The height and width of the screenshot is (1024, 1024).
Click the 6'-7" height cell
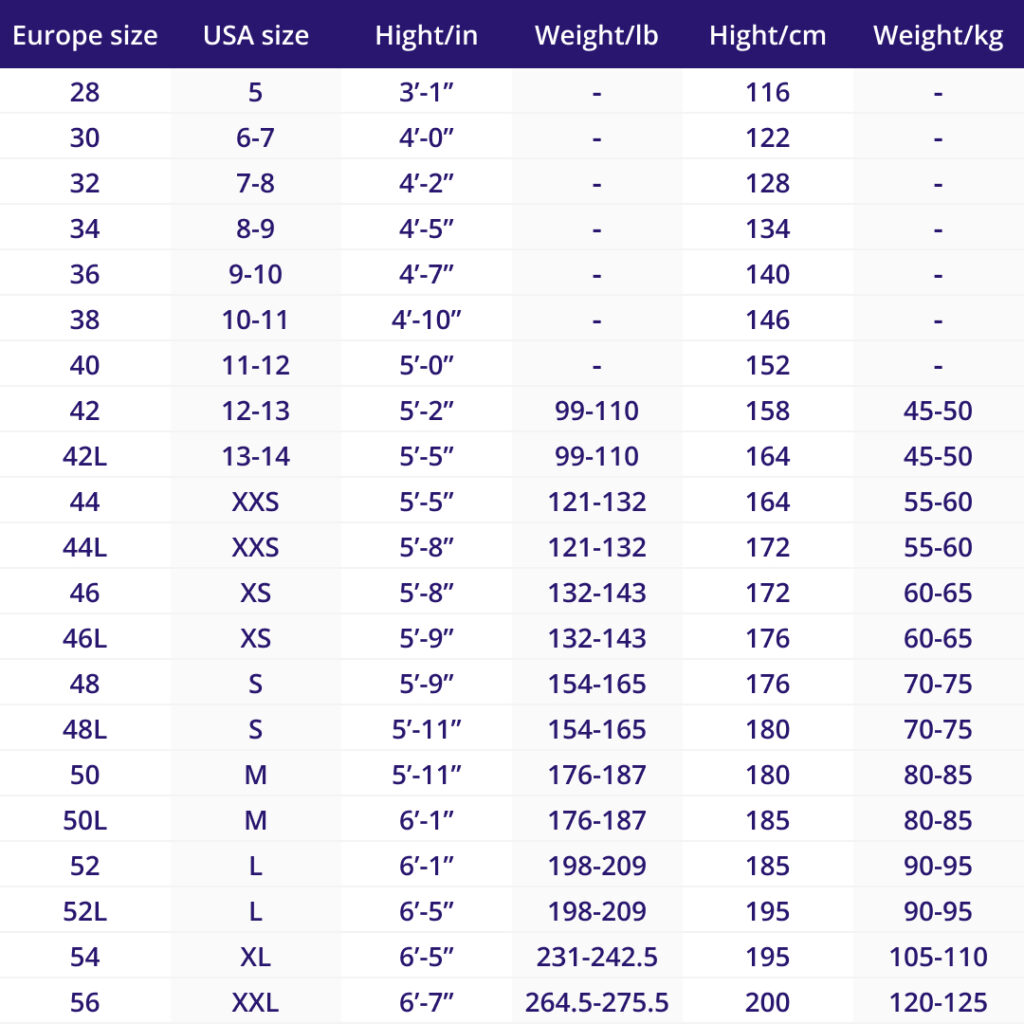click(x=426, y=1002)
